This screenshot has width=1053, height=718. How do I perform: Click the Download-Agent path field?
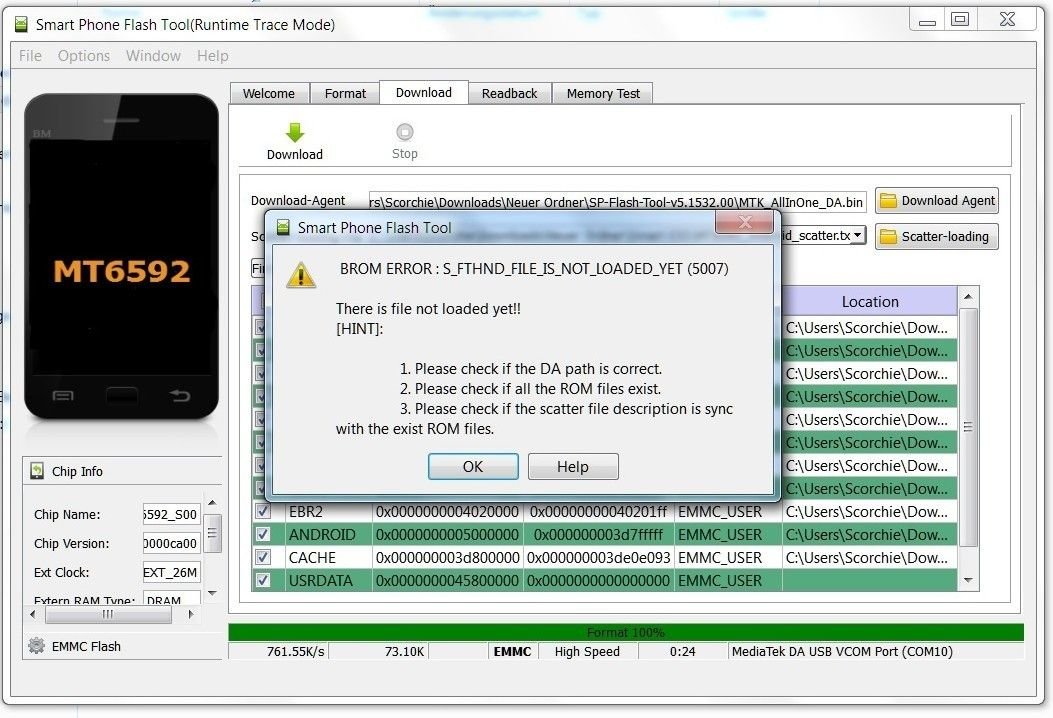click(x=617, y=201)
